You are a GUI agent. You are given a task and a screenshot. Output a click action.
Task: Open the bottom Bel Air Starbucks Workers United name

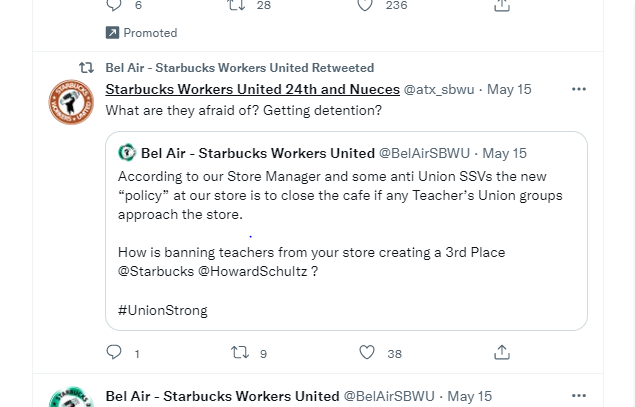pos(222,396)
